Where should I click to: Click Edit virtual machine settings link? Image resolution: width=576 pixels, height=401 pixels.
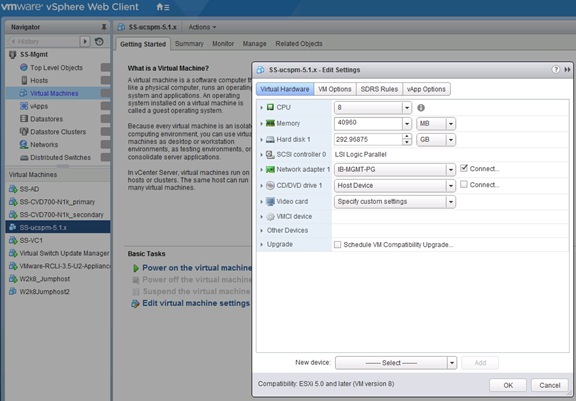[196, 303]
